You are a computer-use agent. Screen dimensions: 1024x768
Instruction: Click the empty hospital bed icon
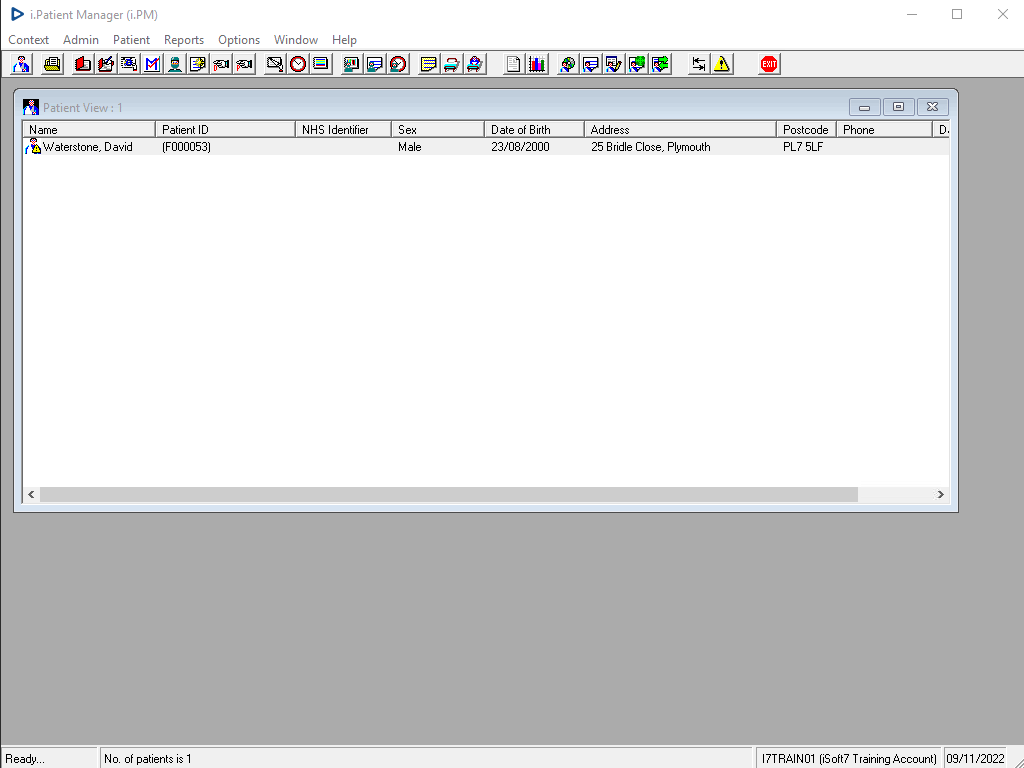point(451,64)
